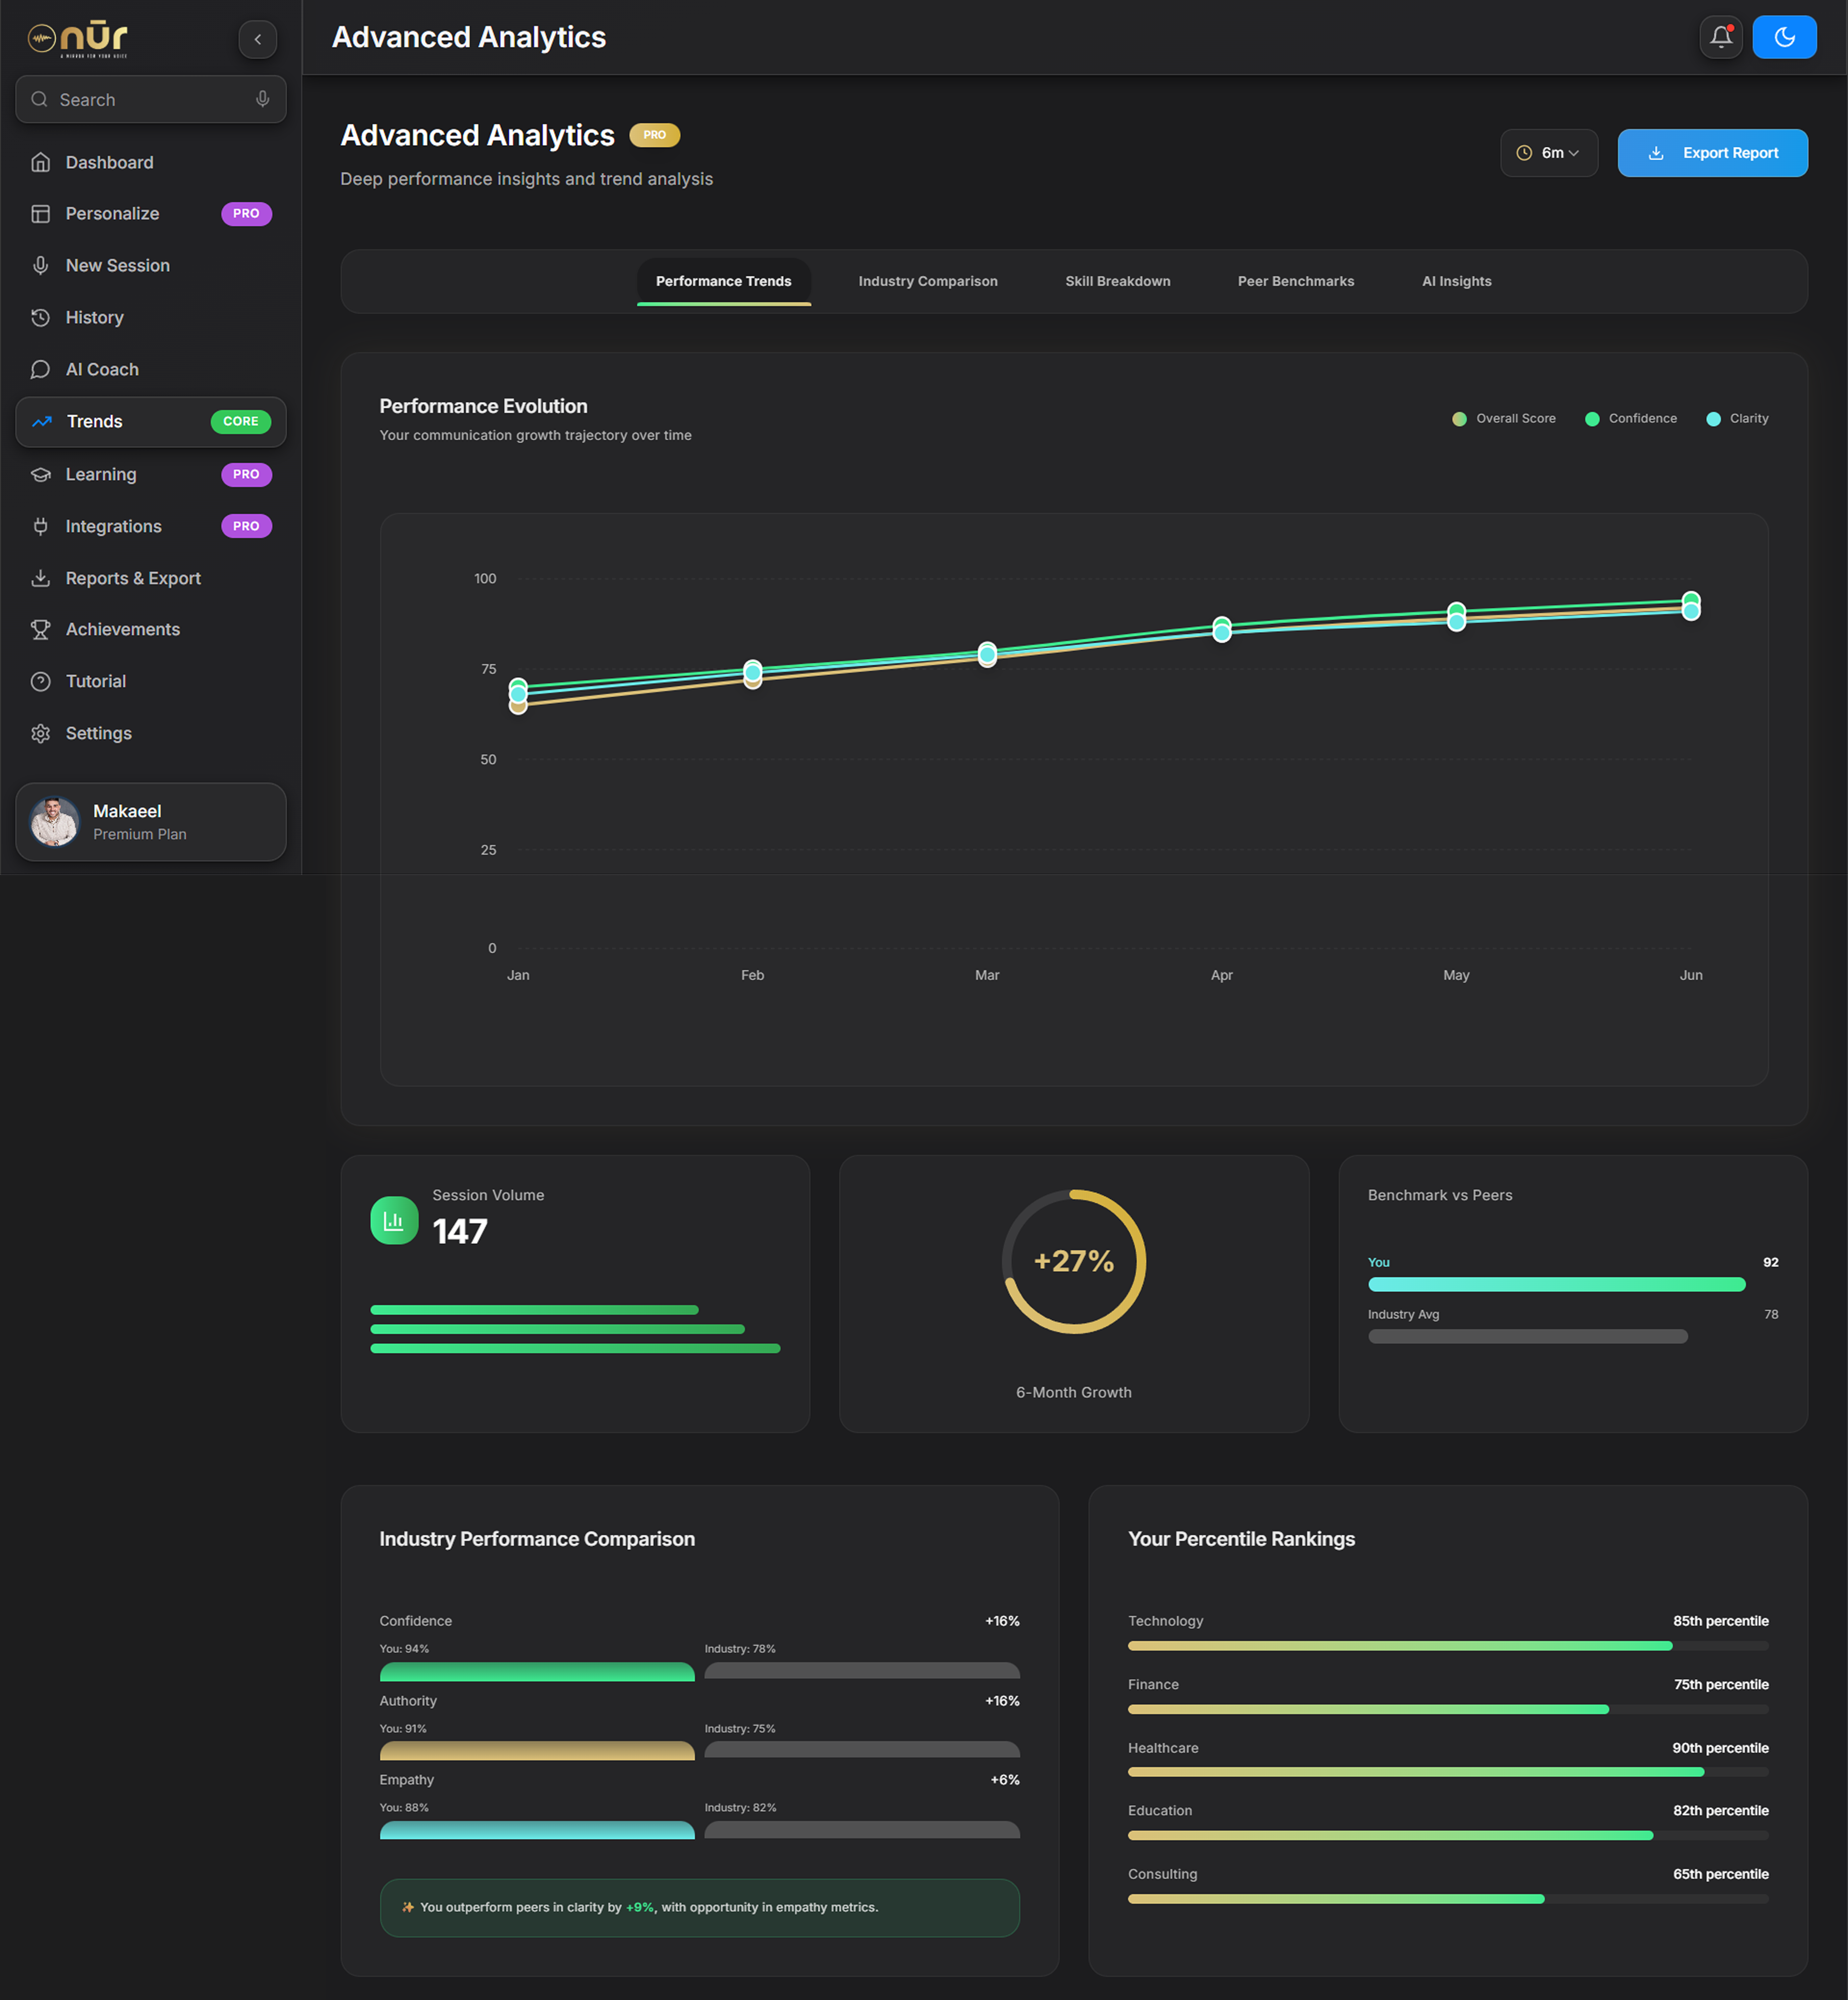Start a New Session via microphone icon

(x=41, y=265)
